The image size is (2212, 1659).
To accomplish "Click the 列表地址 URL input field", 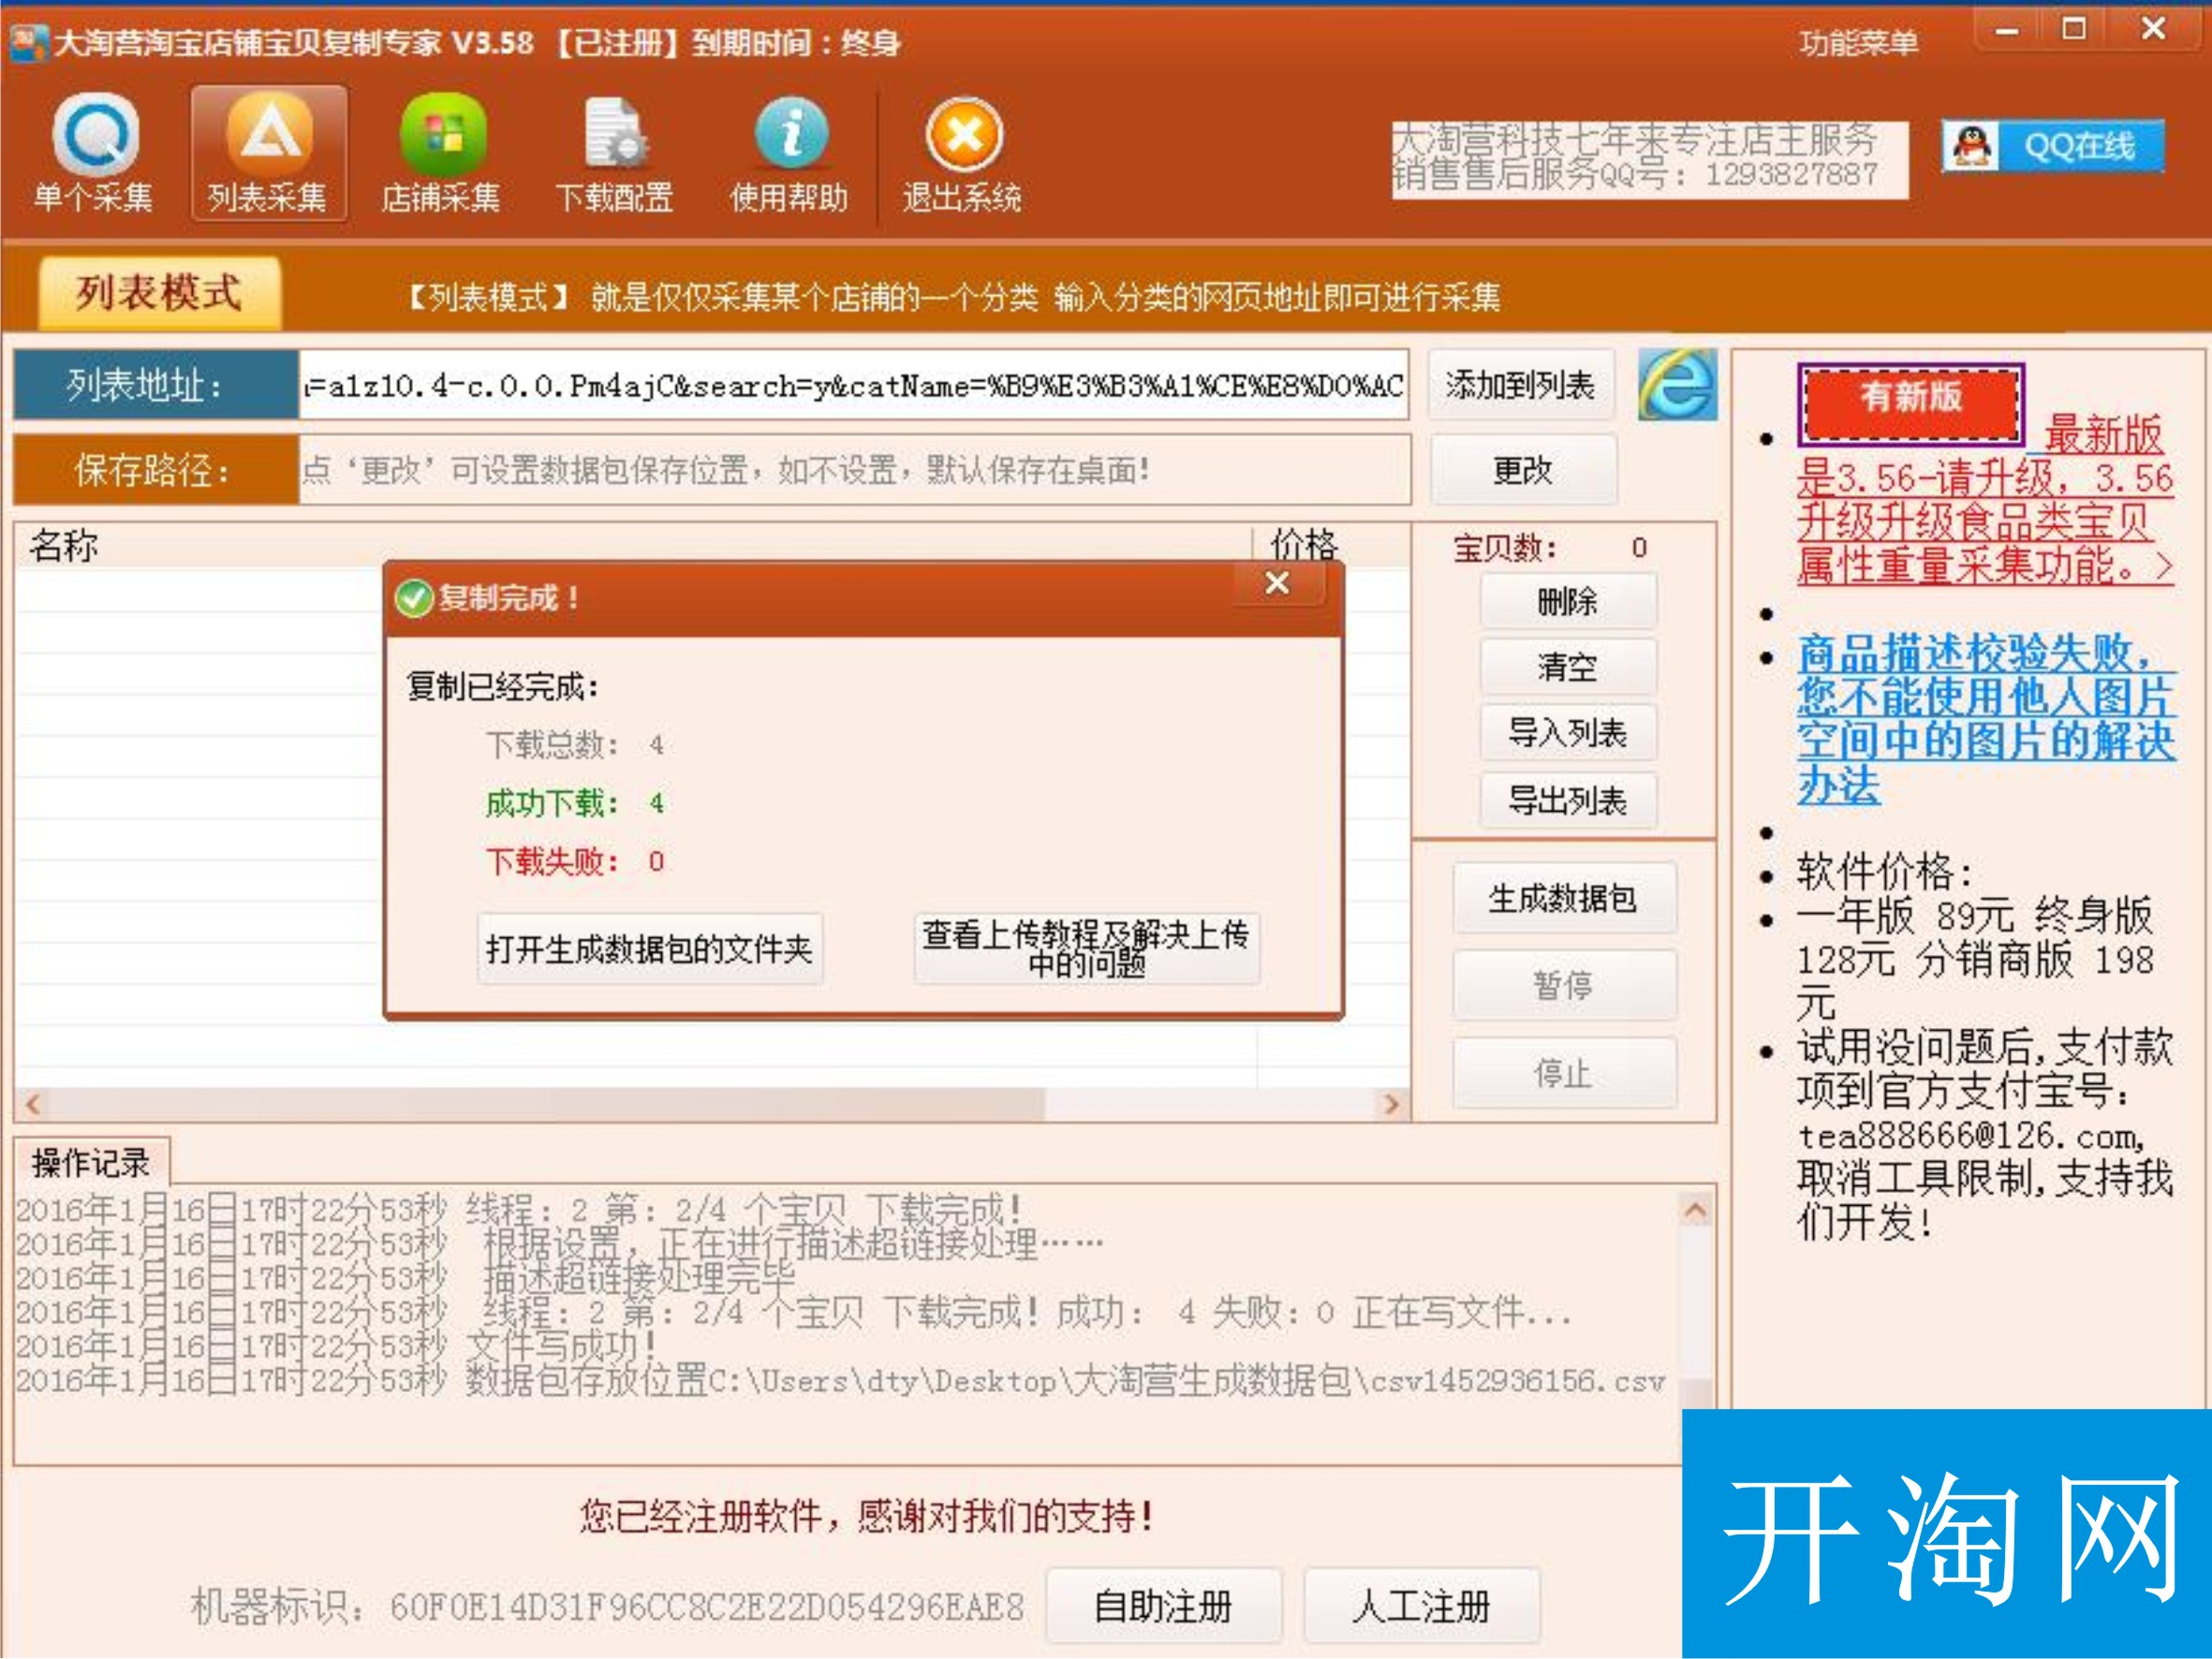I will (853, 385).
